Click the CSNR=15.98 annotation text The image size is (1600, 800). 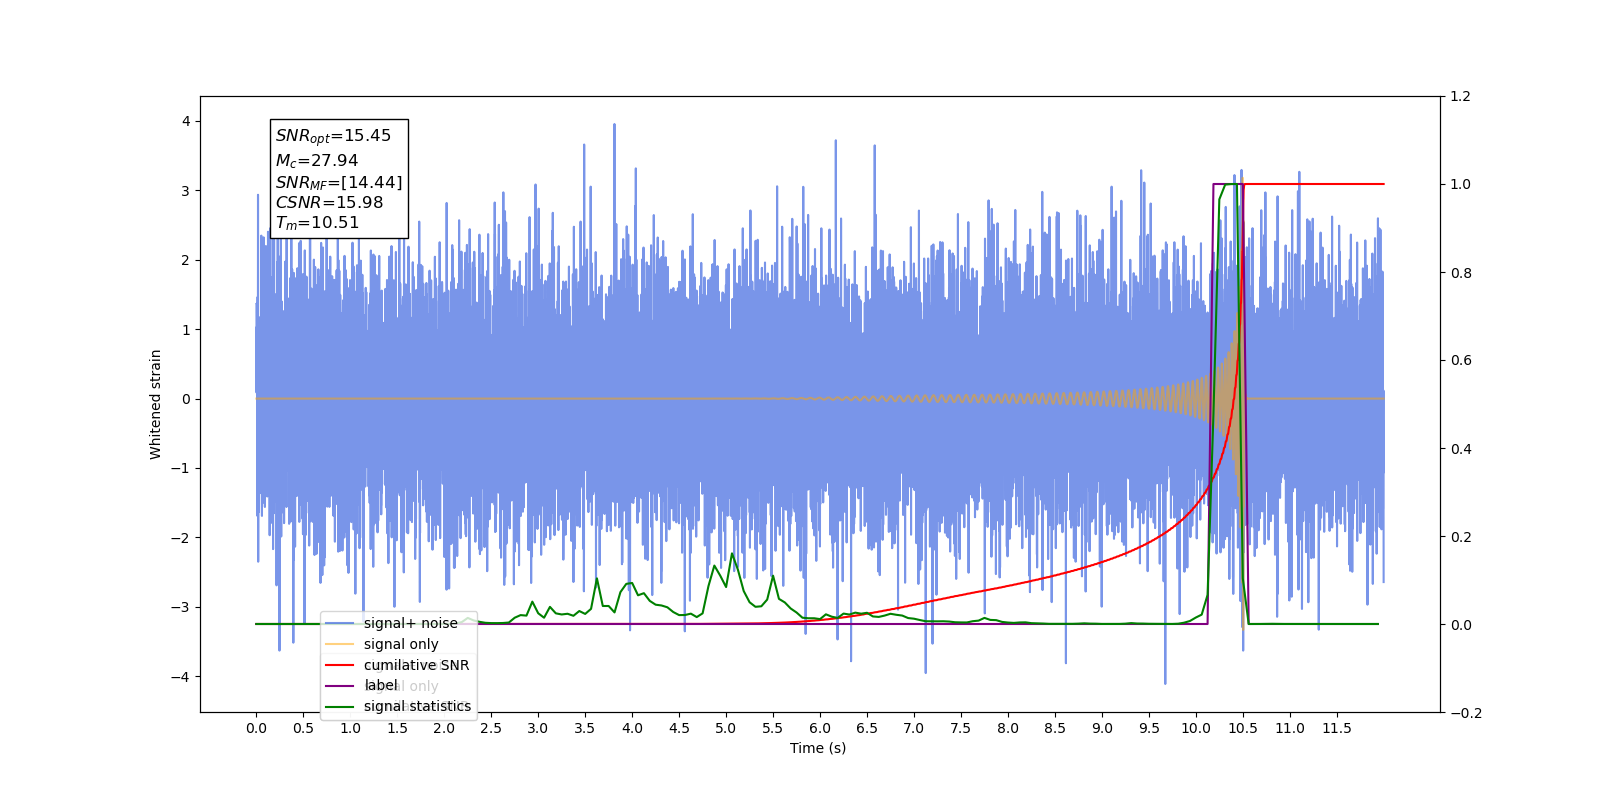tap(329, 202)
